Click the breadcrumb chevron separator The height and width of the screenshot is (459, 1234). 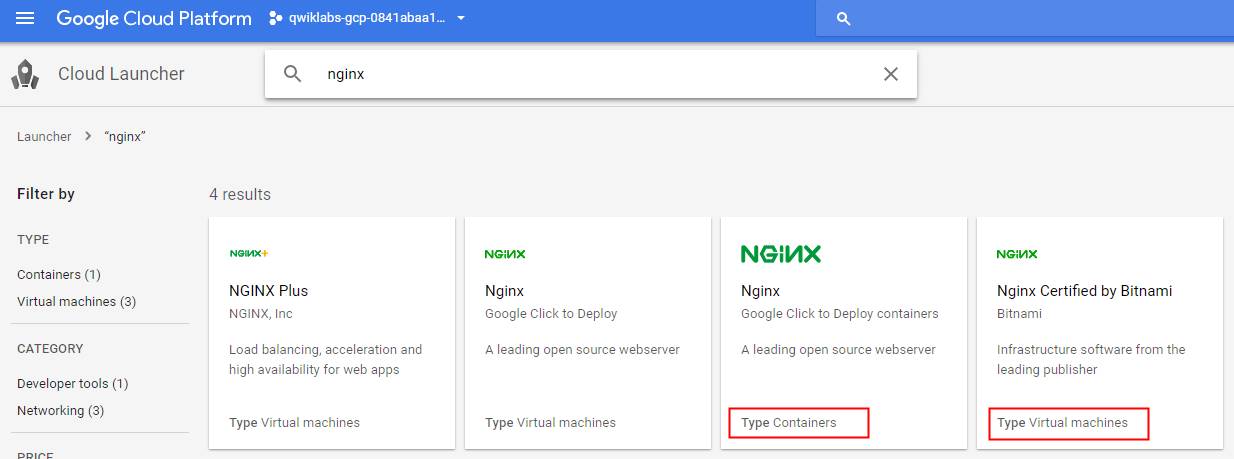coord(88,136)
